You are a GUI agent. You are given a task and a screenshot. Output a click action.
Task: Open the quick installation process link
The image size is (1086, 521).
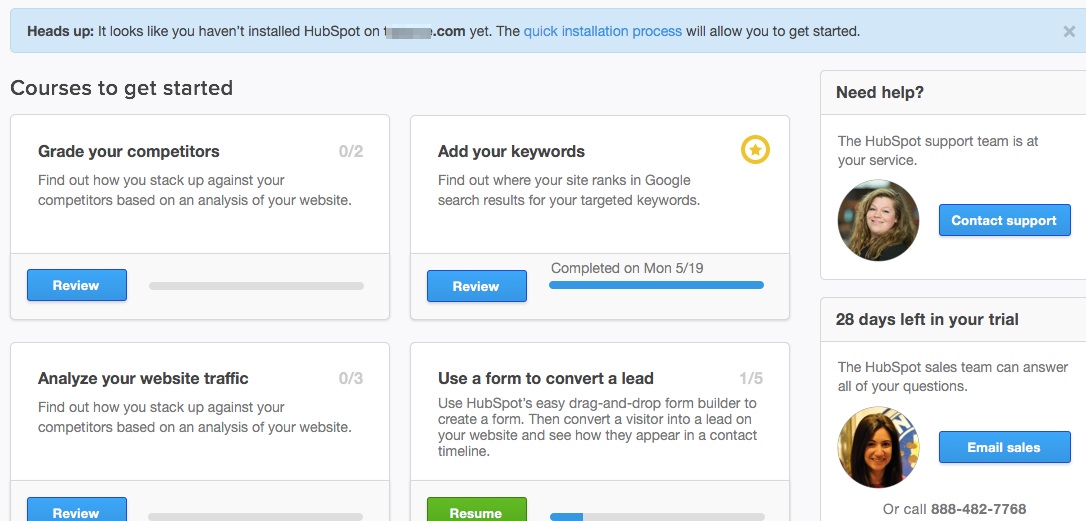point(603,31)
